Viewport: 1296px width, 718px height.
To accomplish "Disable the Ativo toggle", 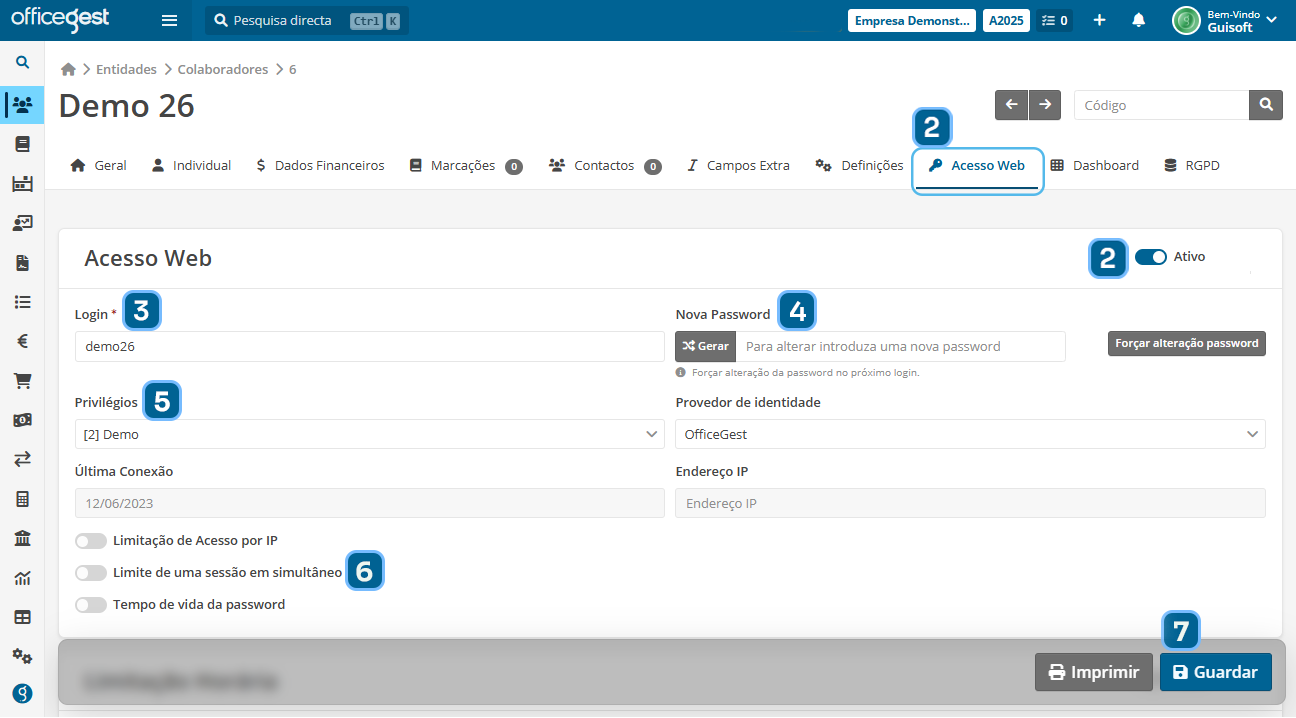I will pos(1150,257).
